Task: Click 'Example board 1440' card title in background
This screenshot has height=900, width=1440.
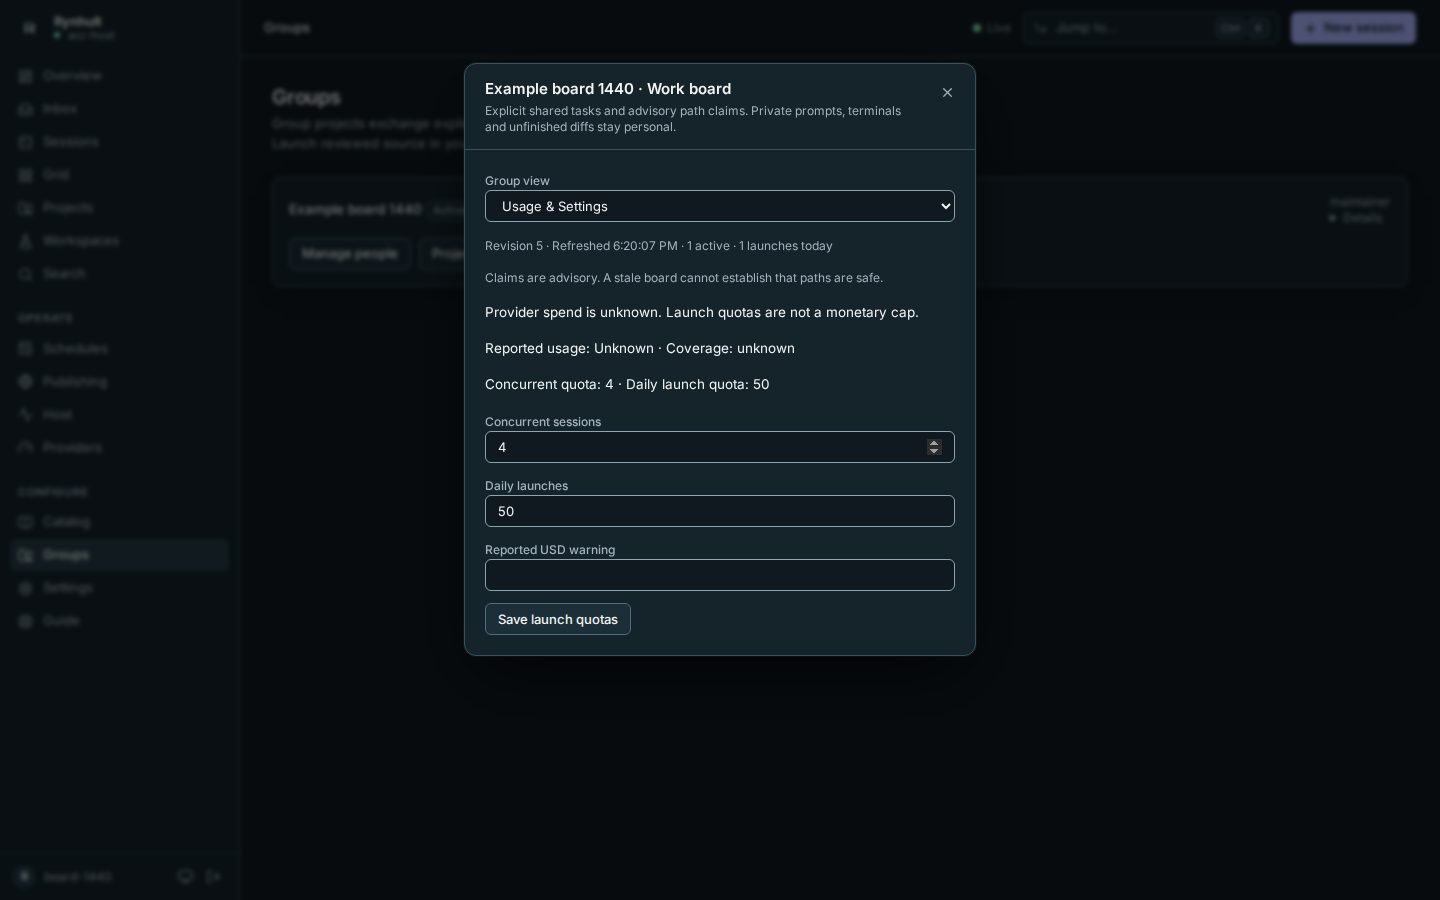Action: pos(355,209)
